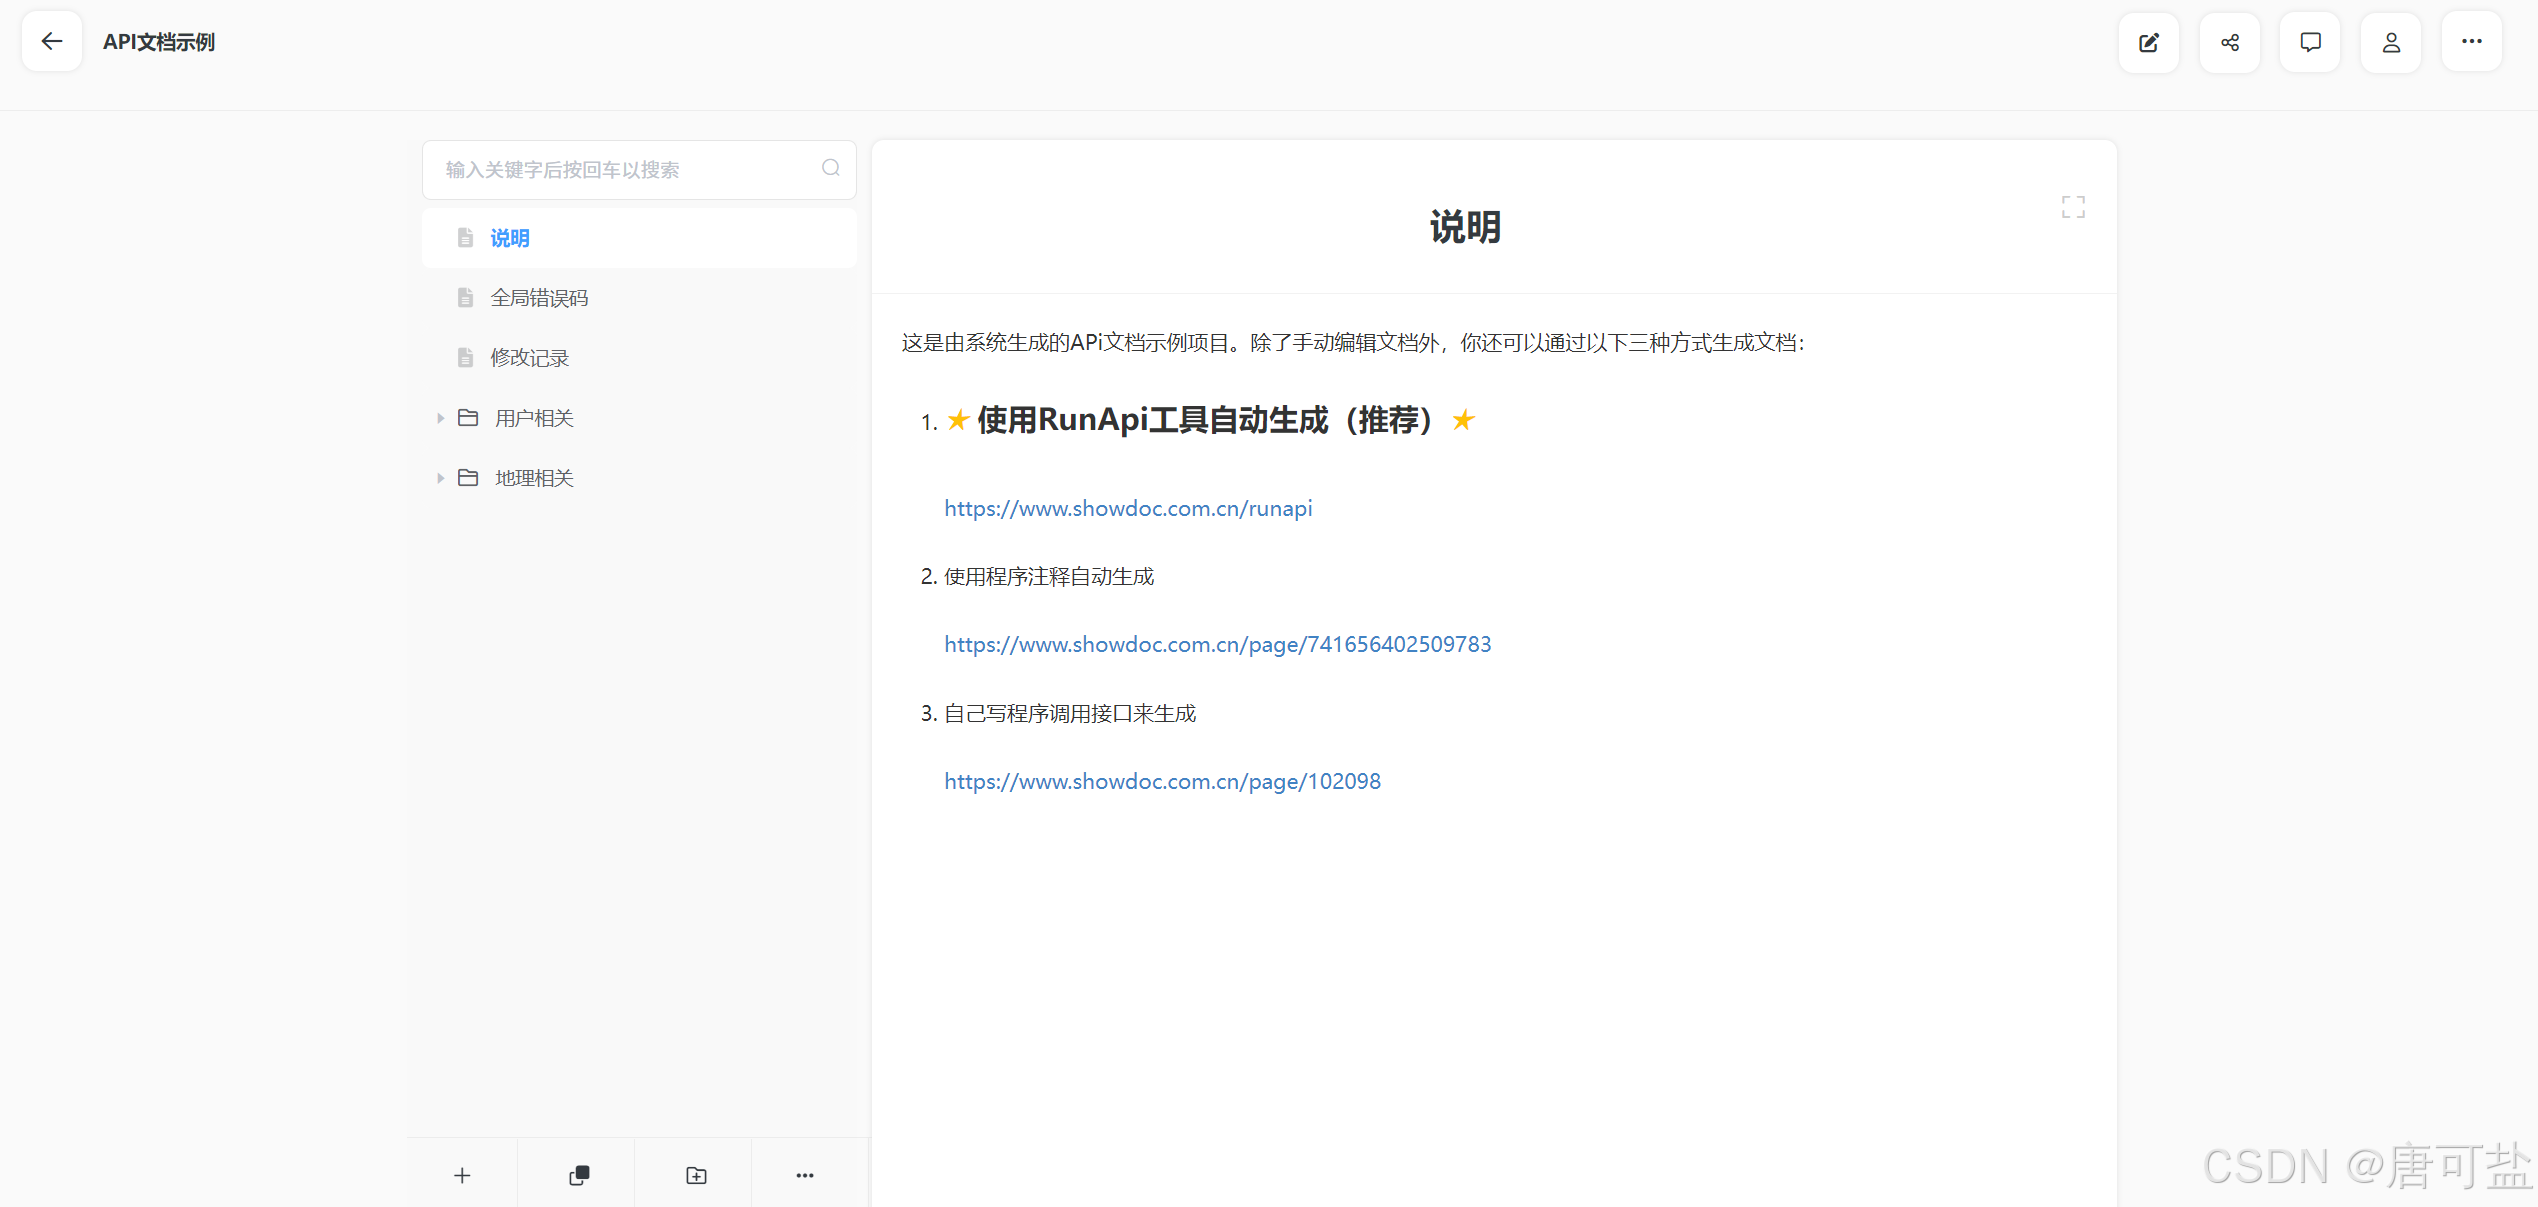Open the 全局错误码 page
Image resolution: width=2538 pixels, height=1207 pixels.
coord(539,298)
